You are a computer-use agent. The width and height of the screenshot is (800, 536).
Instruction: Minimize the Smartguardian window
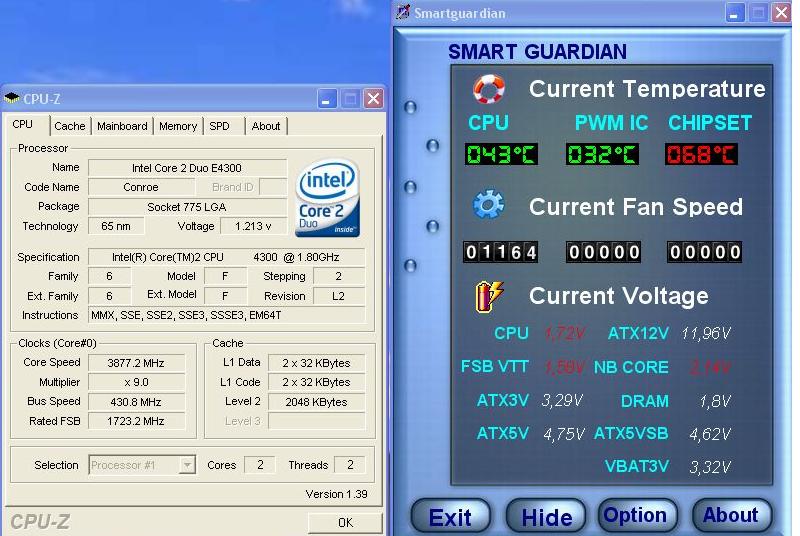[735, 13]
